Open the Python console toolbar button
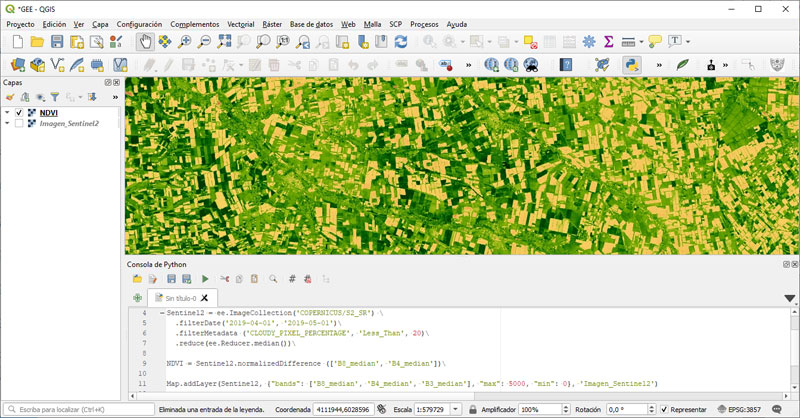 pos(632,65)
